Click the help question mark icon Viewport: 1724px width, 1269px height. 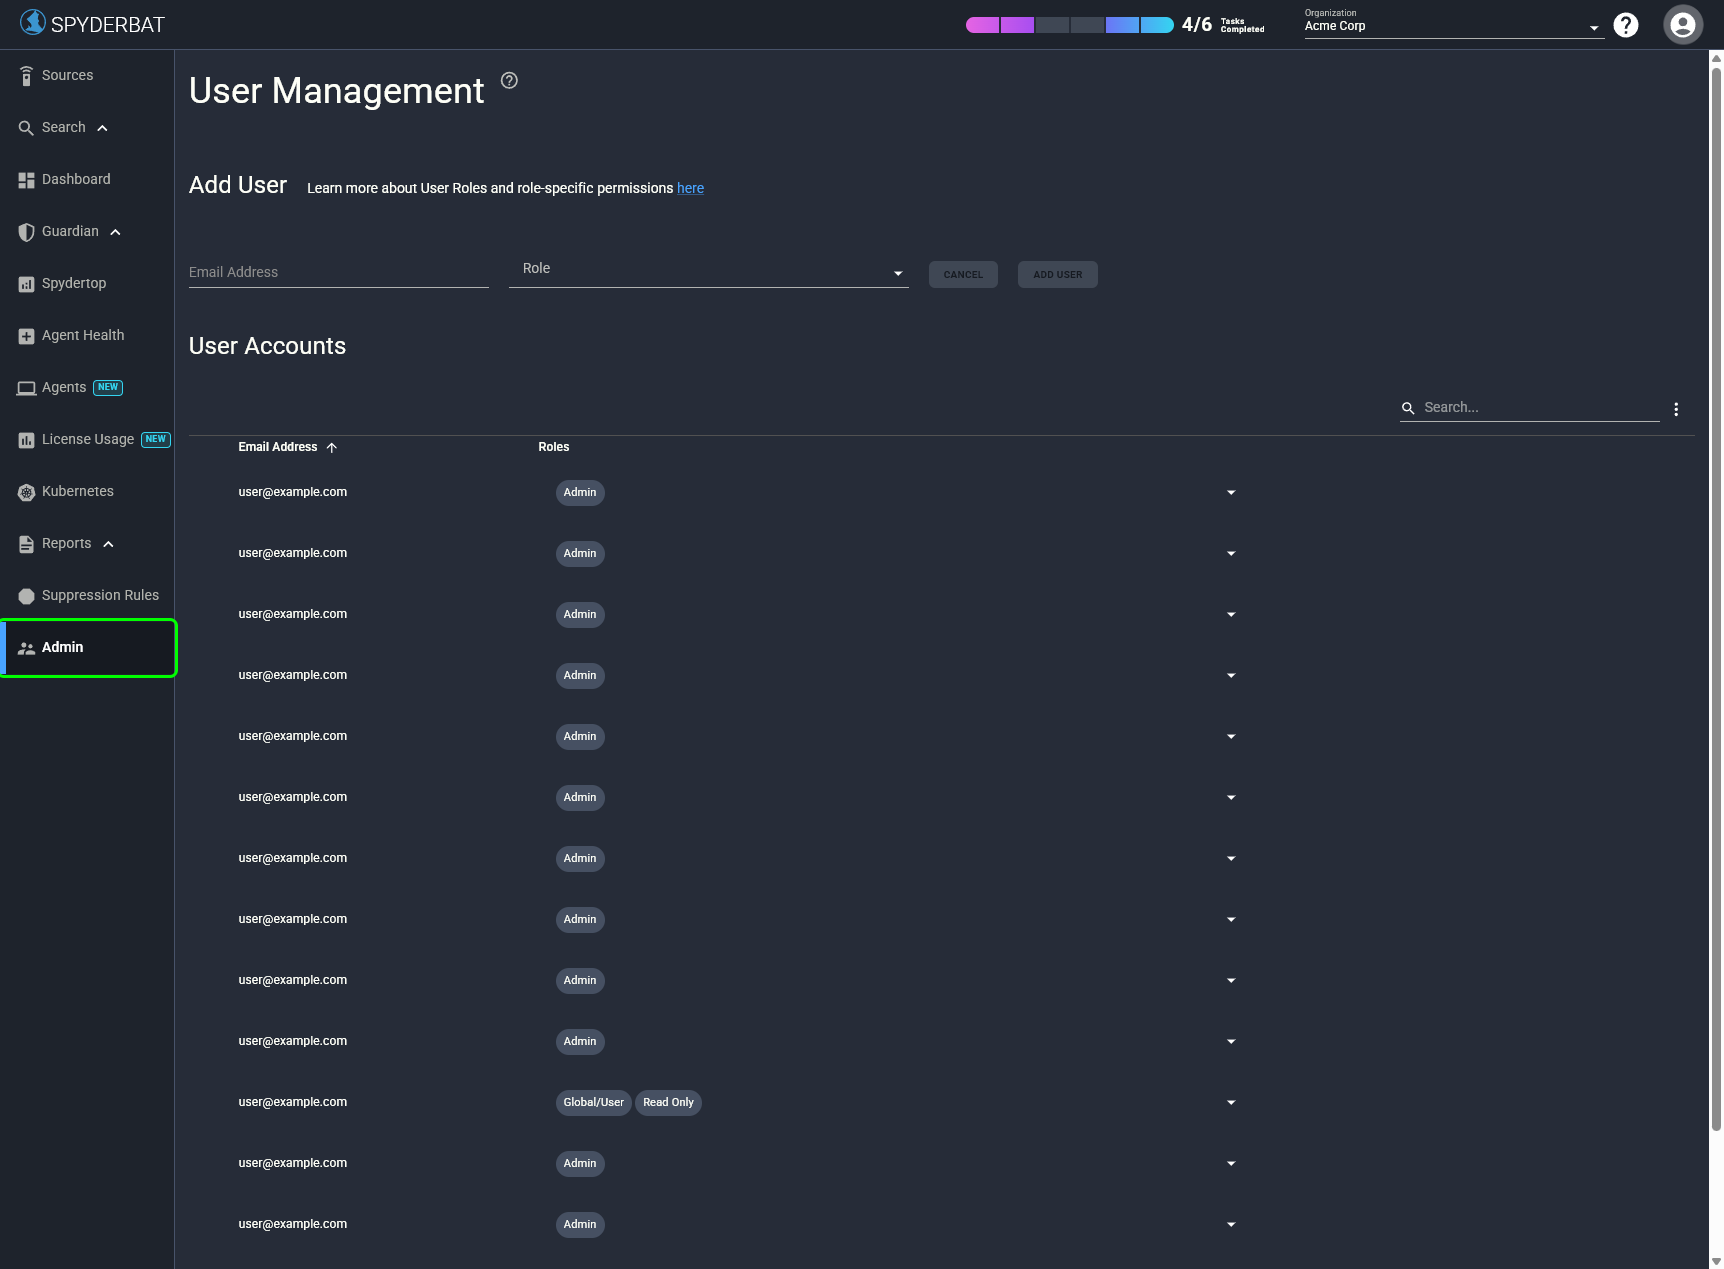click(x=1625, y=24)
